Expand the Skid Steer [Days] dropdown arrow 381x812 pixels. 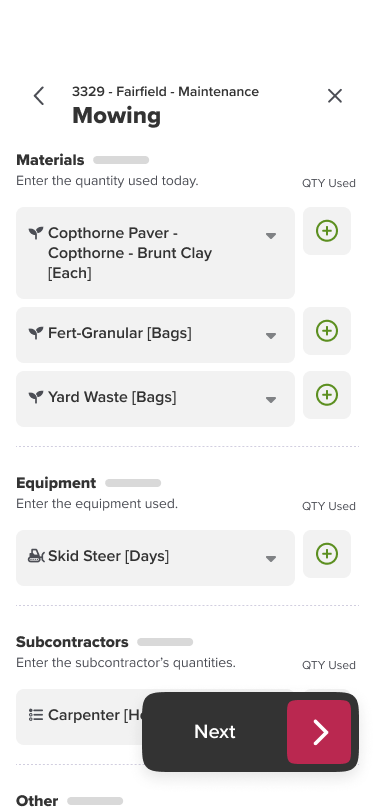click(x=270, y=559)
